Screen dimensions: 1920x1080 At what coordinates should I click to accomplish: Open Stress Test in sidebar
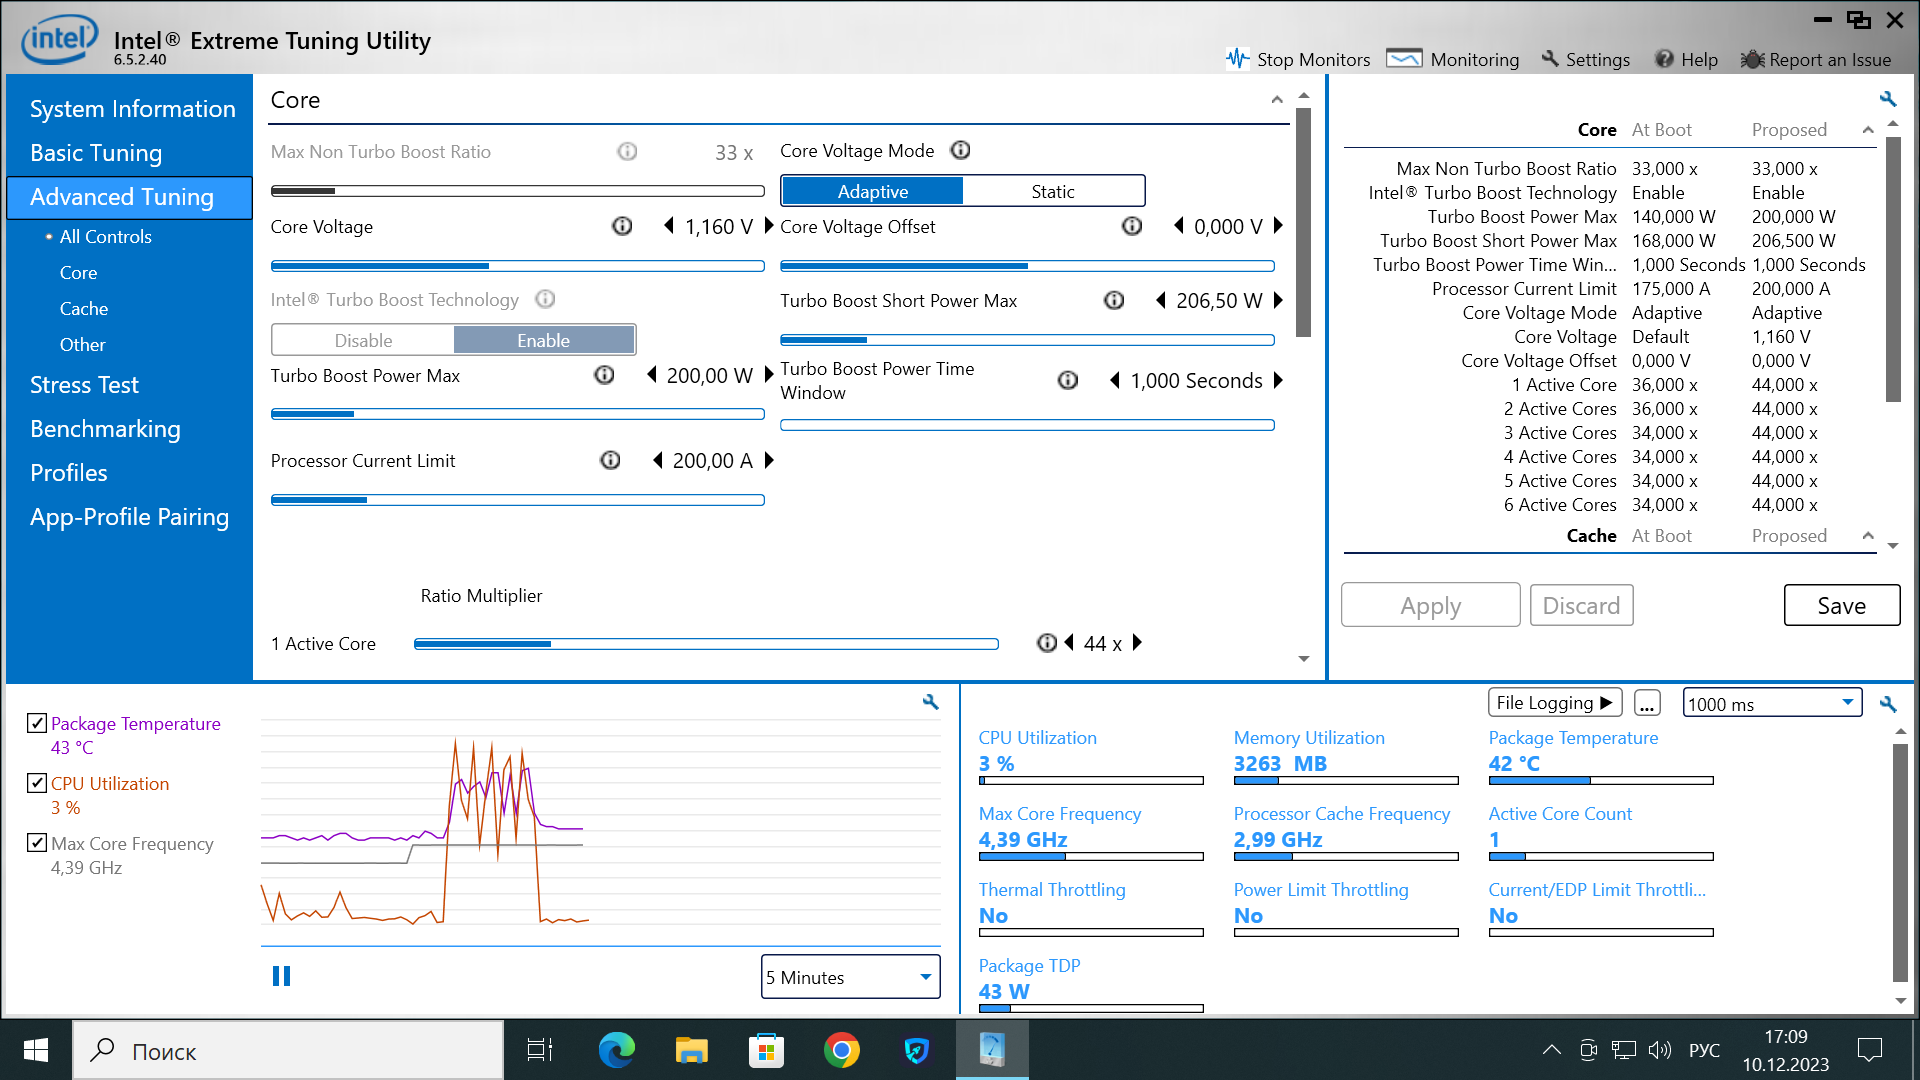tap(84, 385)
